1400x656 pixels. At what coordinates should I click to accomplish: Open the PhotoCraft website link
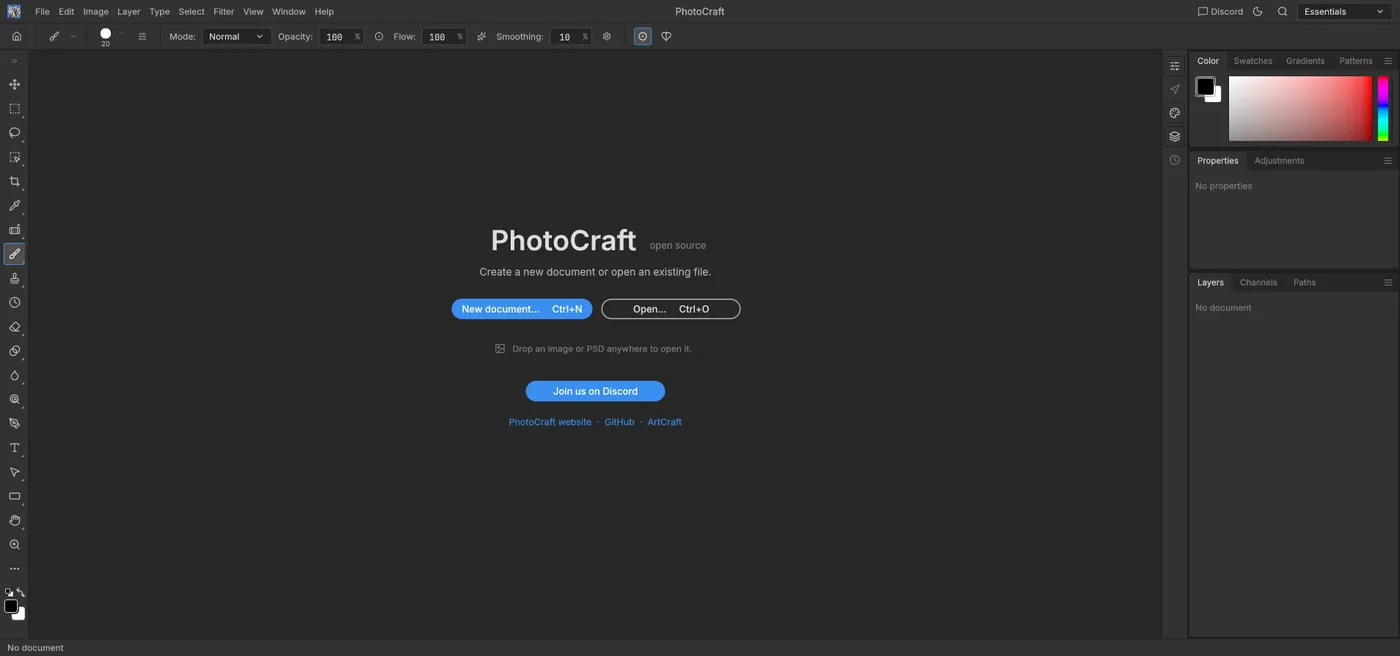[x=550, y=422]
